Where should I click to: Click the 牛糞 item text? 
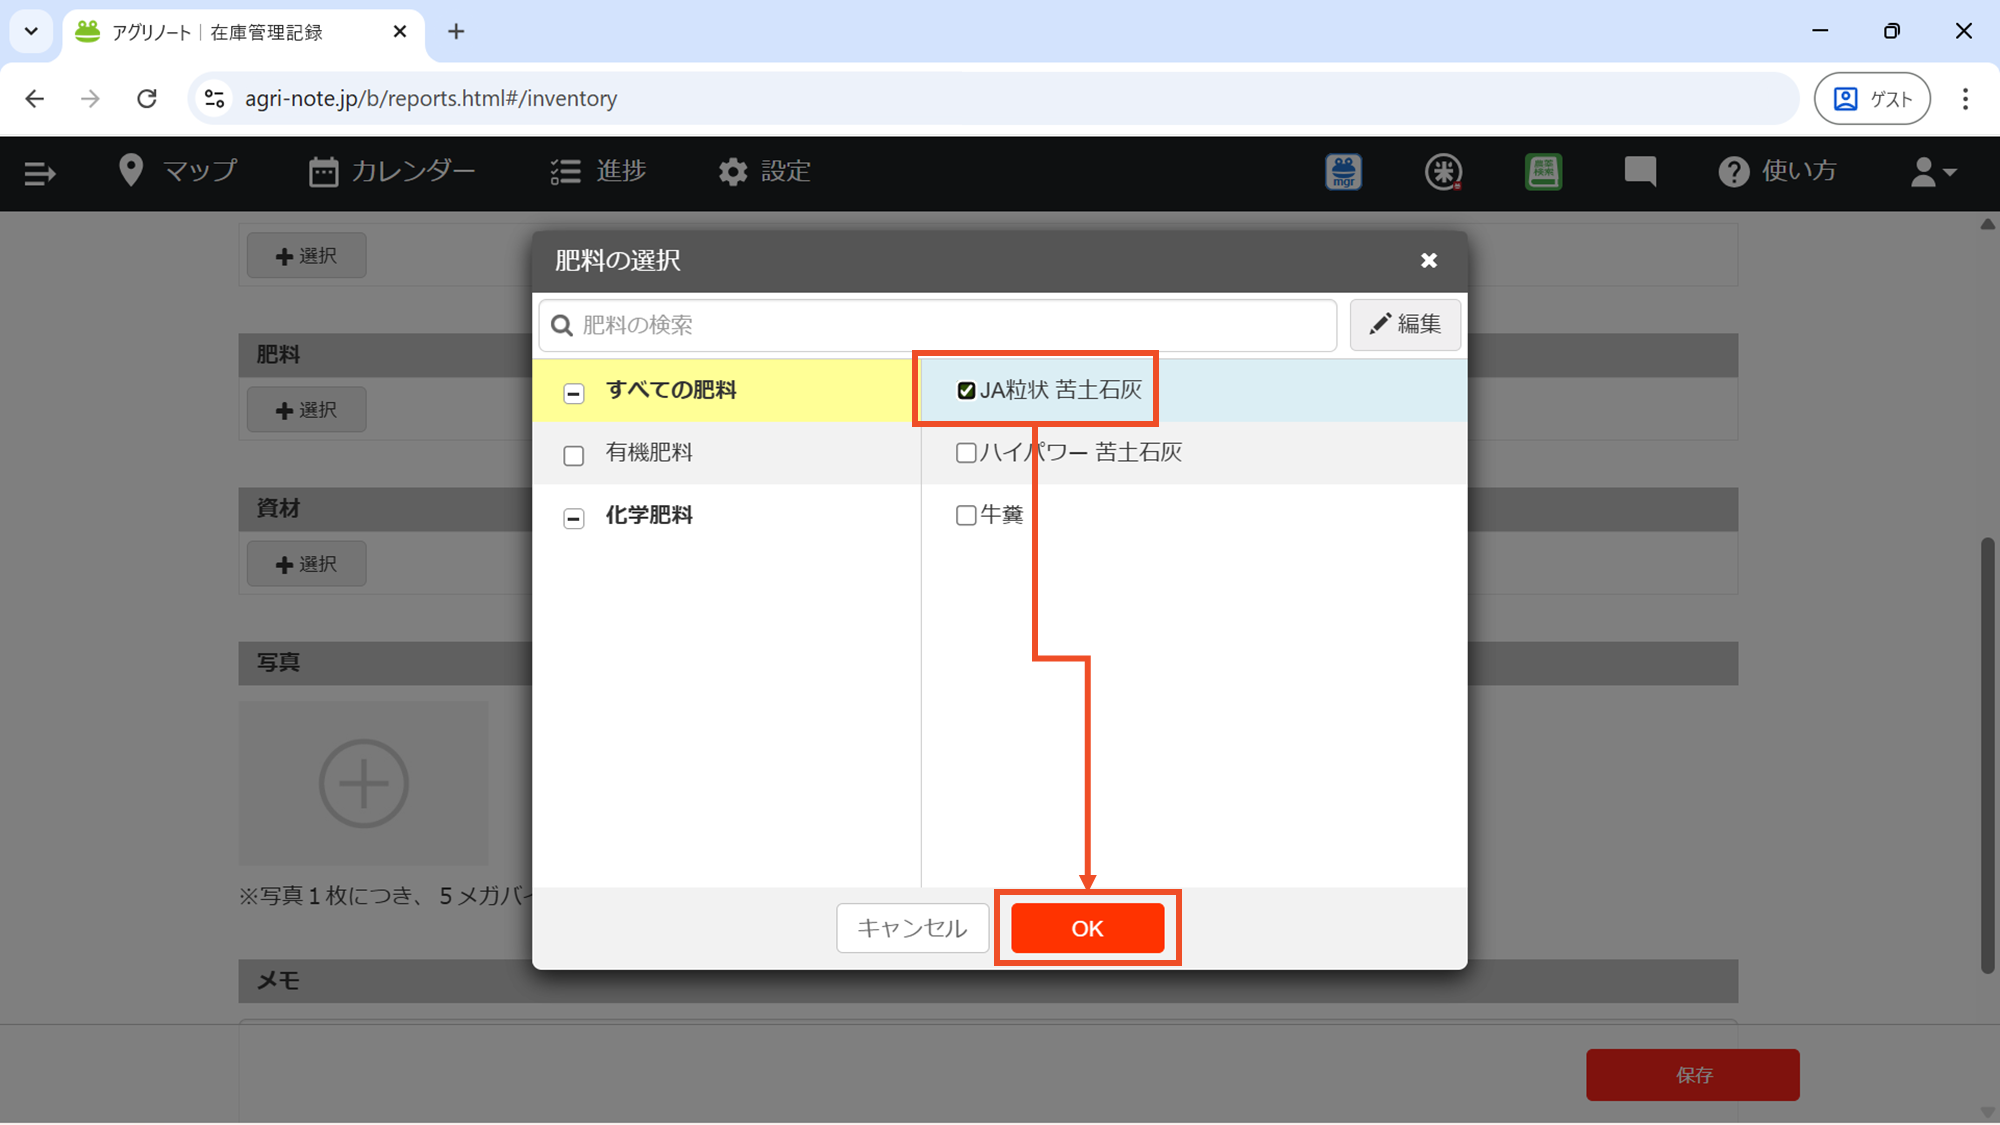point(1001,515)
